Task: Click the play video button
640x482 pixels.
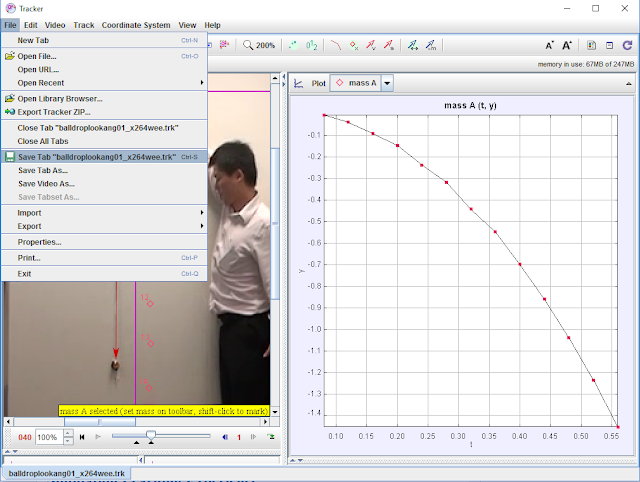Action: pyautogui.click(x=98, y=437)
